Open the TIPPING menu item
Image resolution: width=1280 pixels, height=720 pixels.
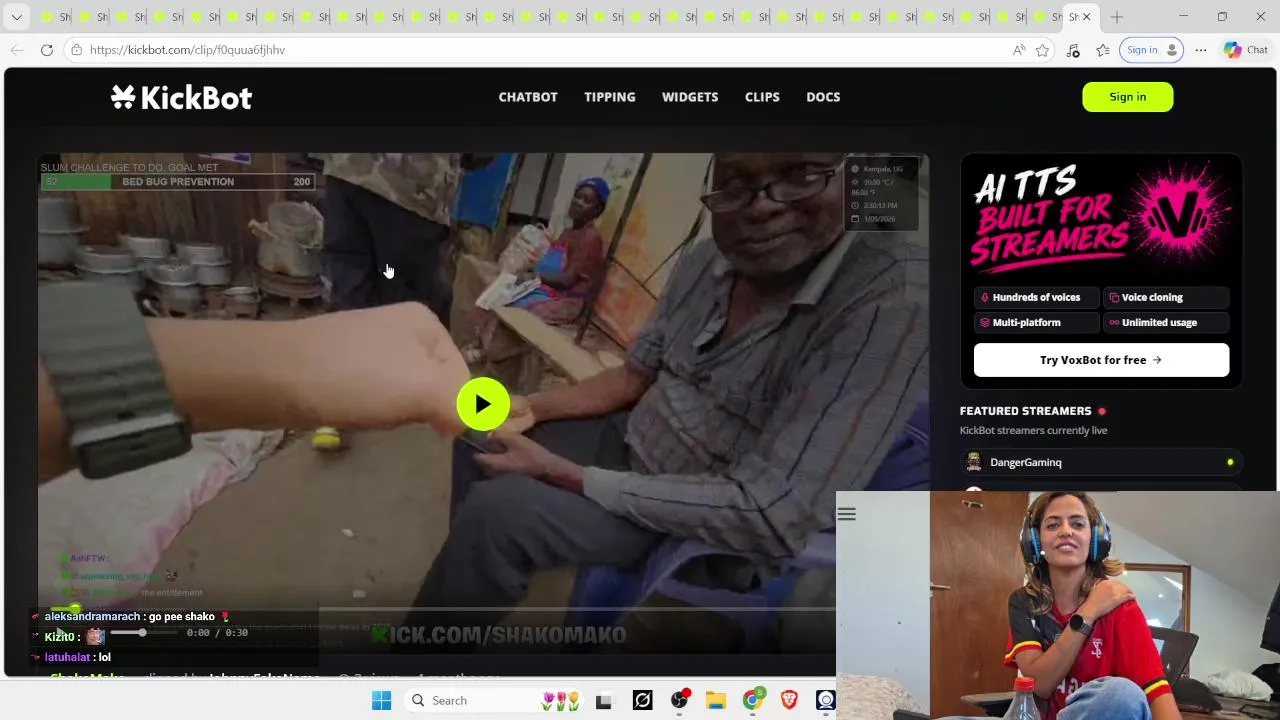point(610,97)
